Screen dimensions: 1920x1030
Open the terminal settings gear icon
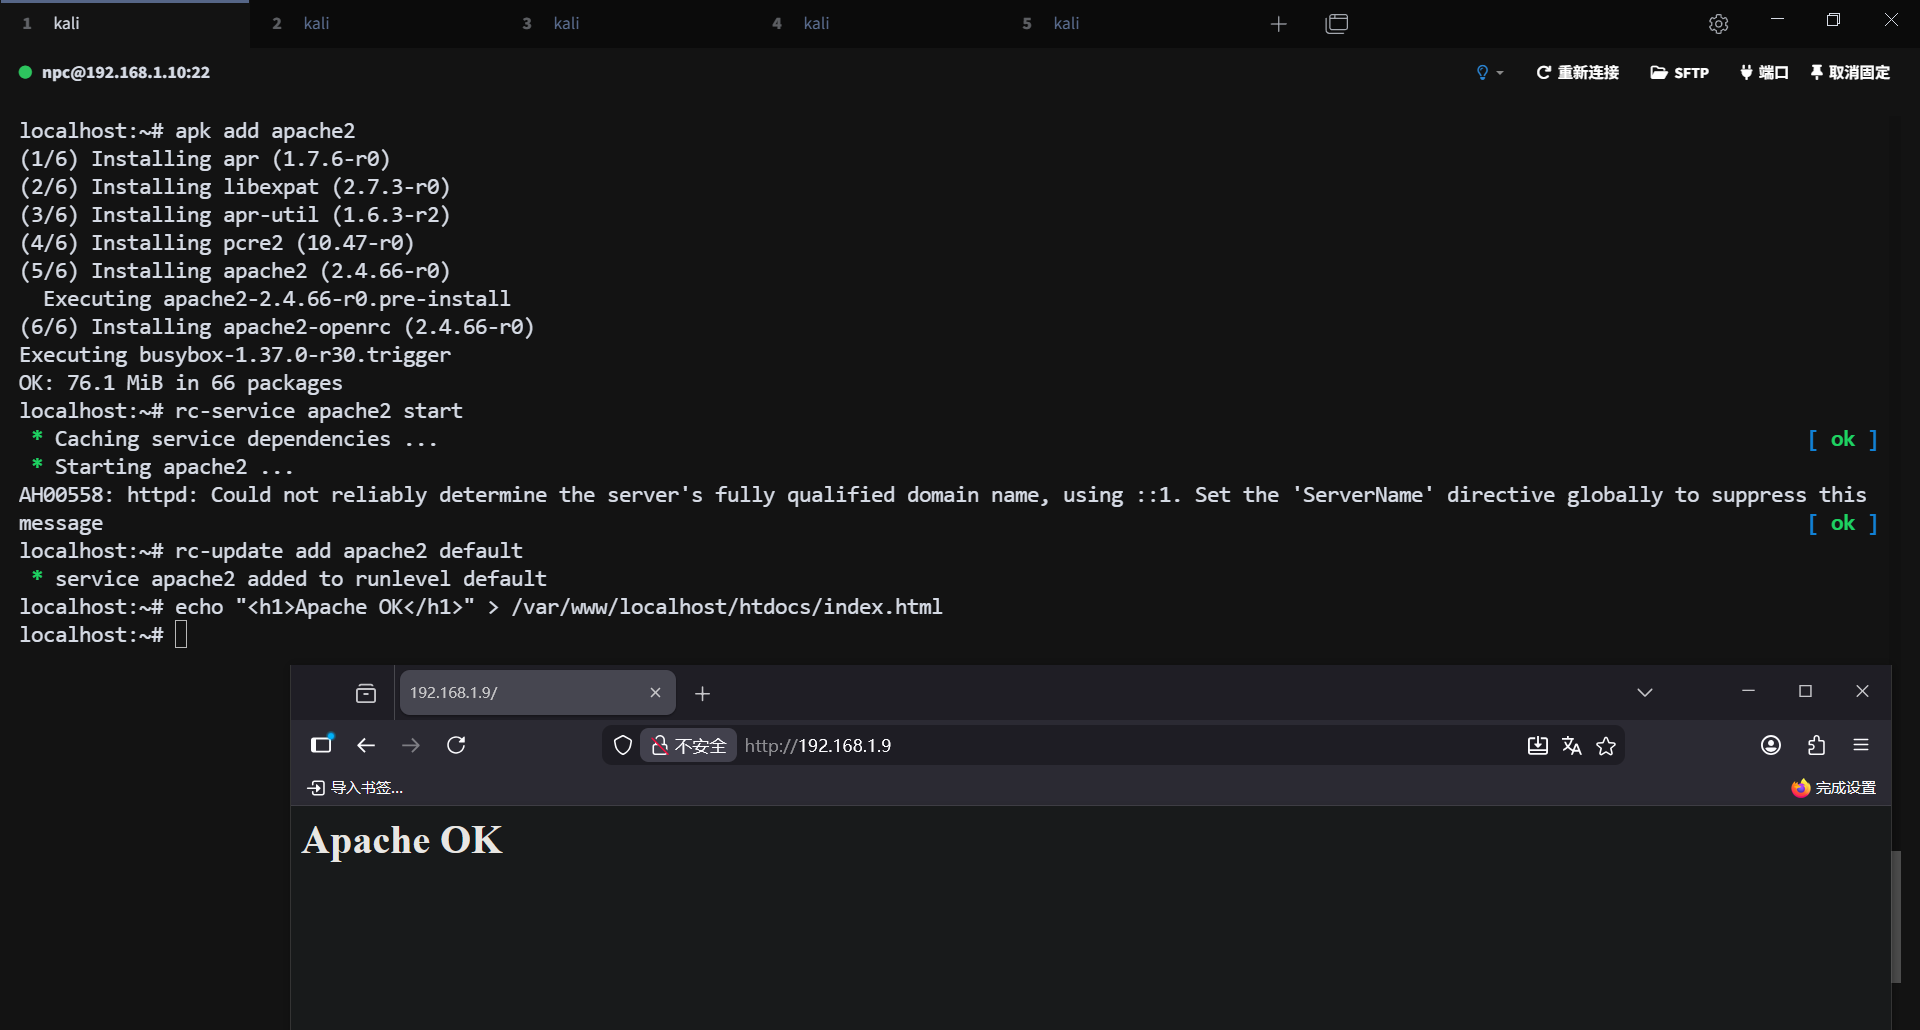point(1718,24)
